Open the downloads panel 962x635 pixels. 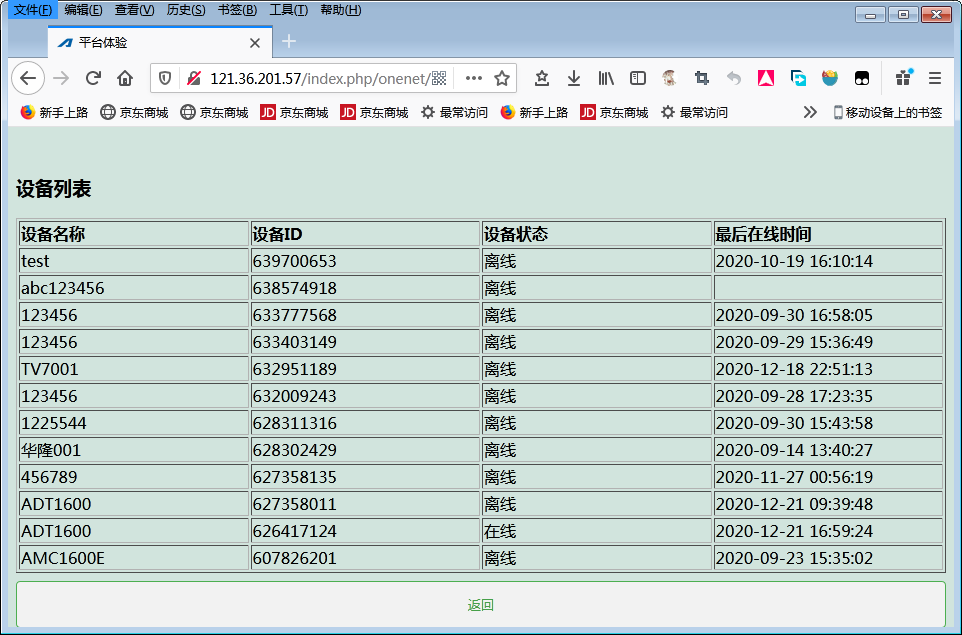click(574, 78)
